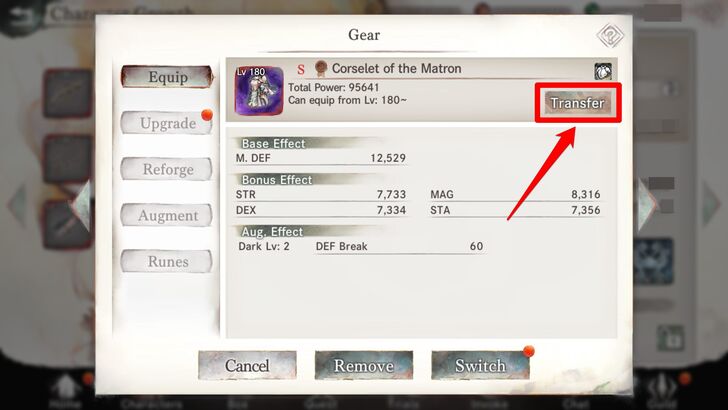
Task: Select the blurred sword gear slot
Action: tap(65, 225)
